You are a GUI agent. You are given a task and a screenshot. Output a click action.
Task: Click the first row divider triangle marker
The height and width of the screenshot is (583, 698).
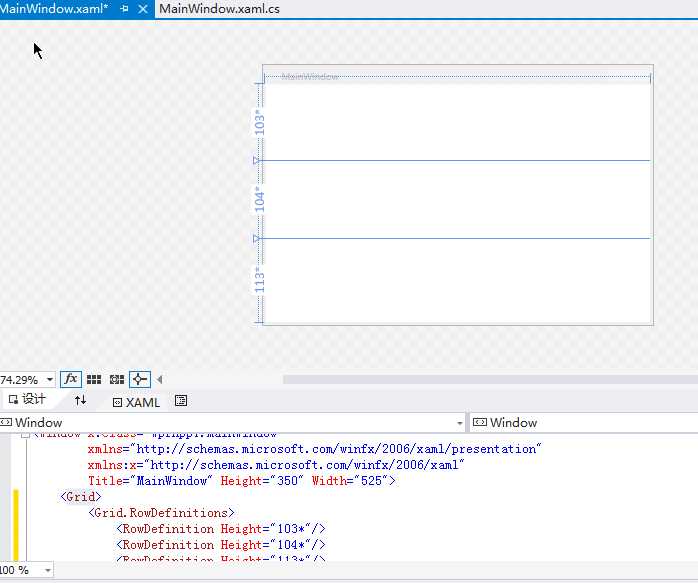(256, 160)
